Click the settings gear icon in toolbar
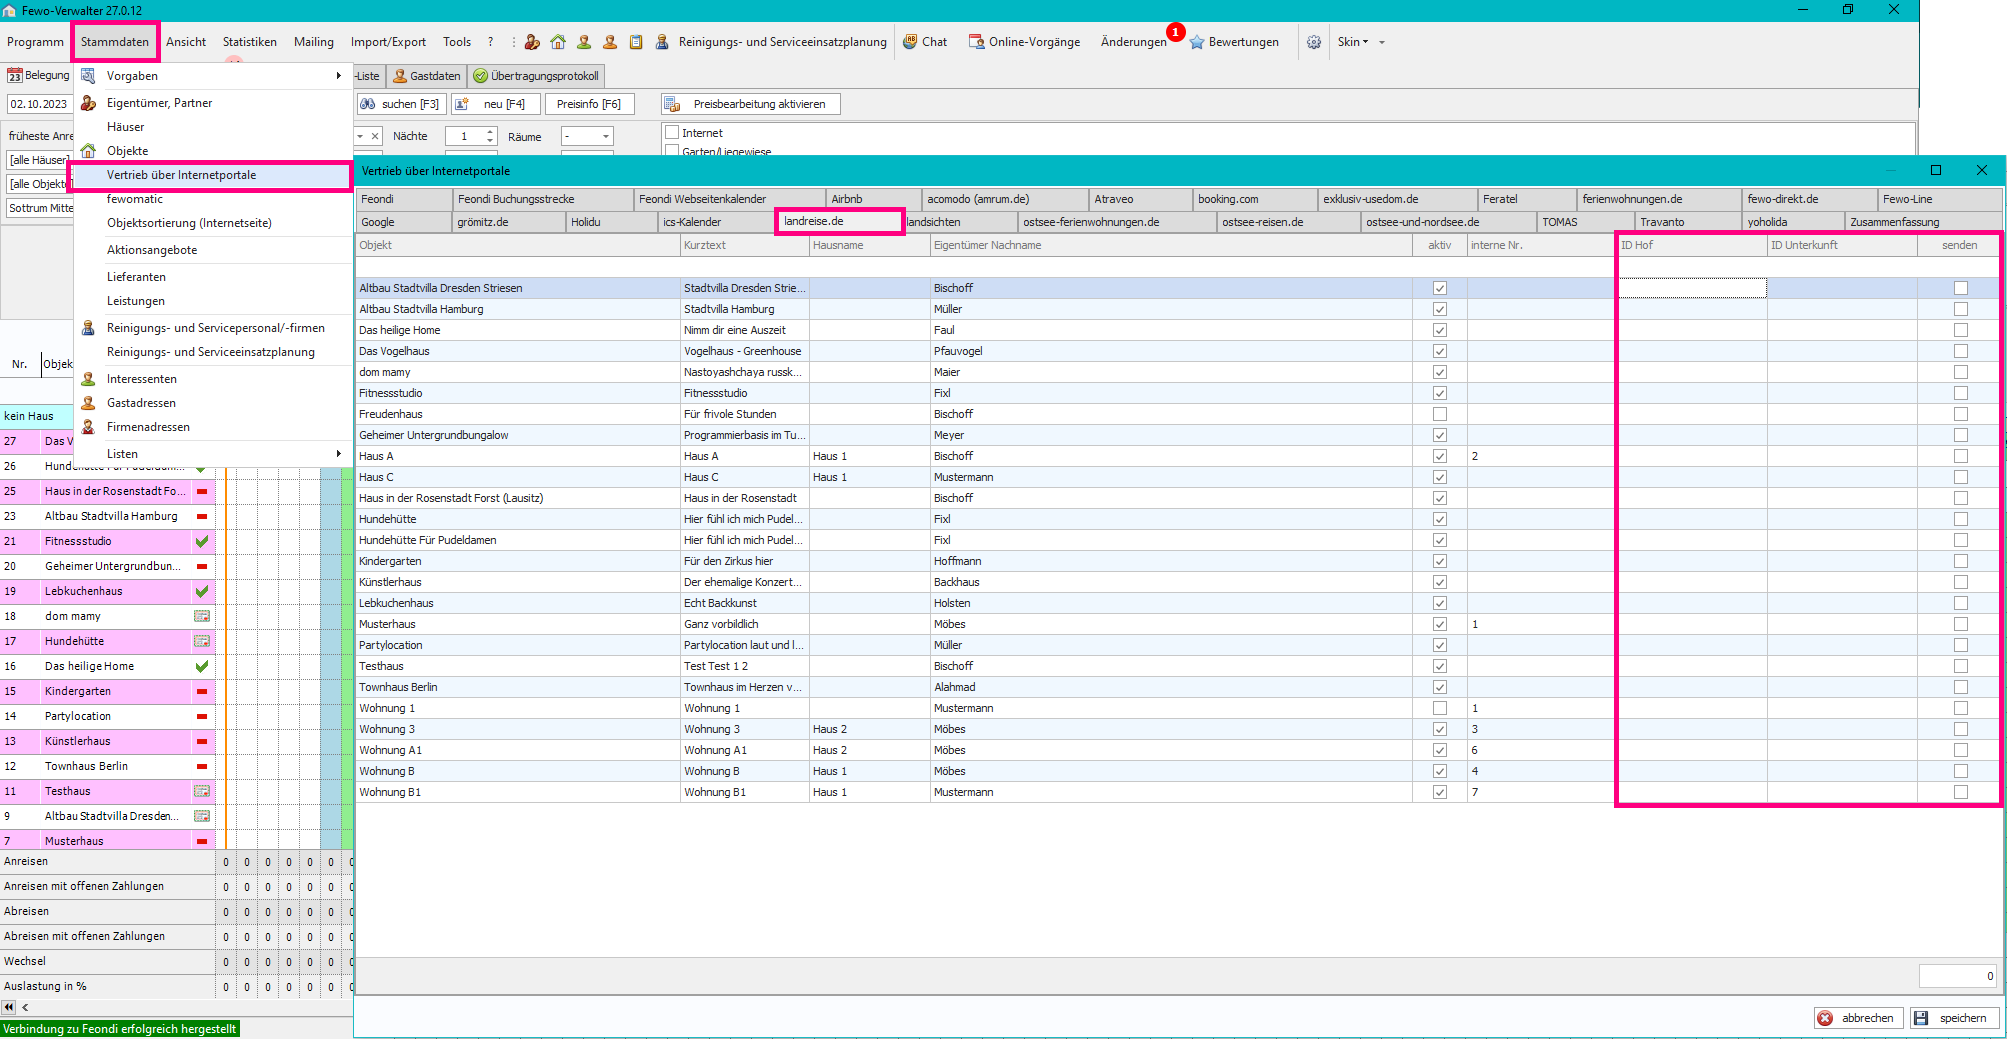2007x1039 pixels. 1314,42
